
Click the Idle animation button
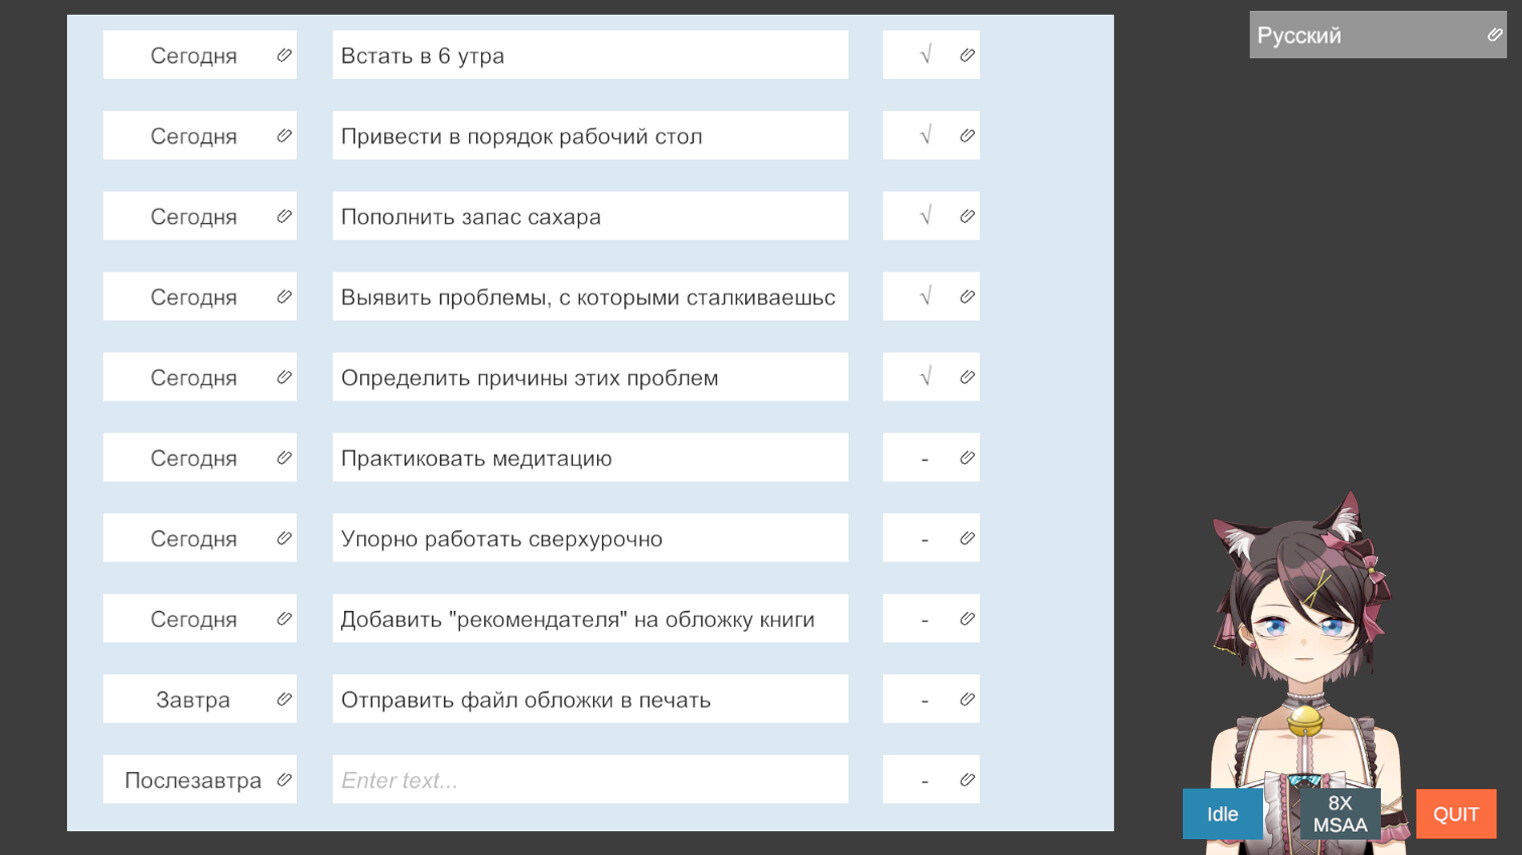click(x=1222, y=813)
